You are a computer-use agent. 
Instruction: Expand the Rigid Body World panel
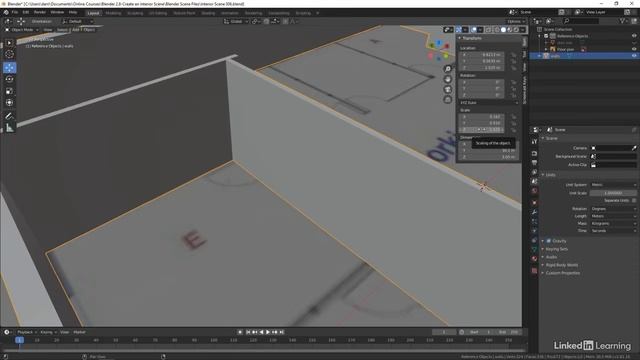[x=562, y=265]
